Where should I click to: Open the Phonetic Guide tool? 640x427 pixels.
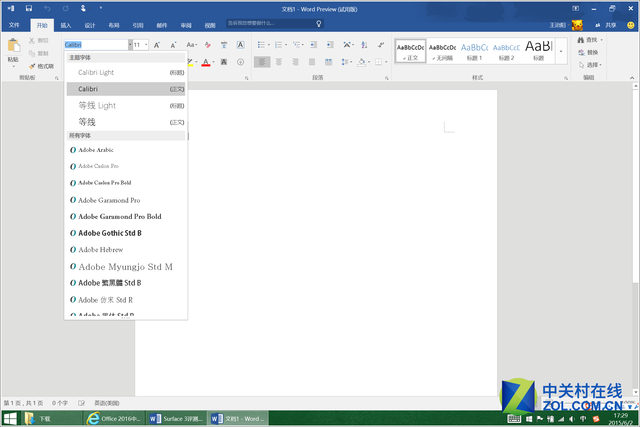[x=224, y=45]
